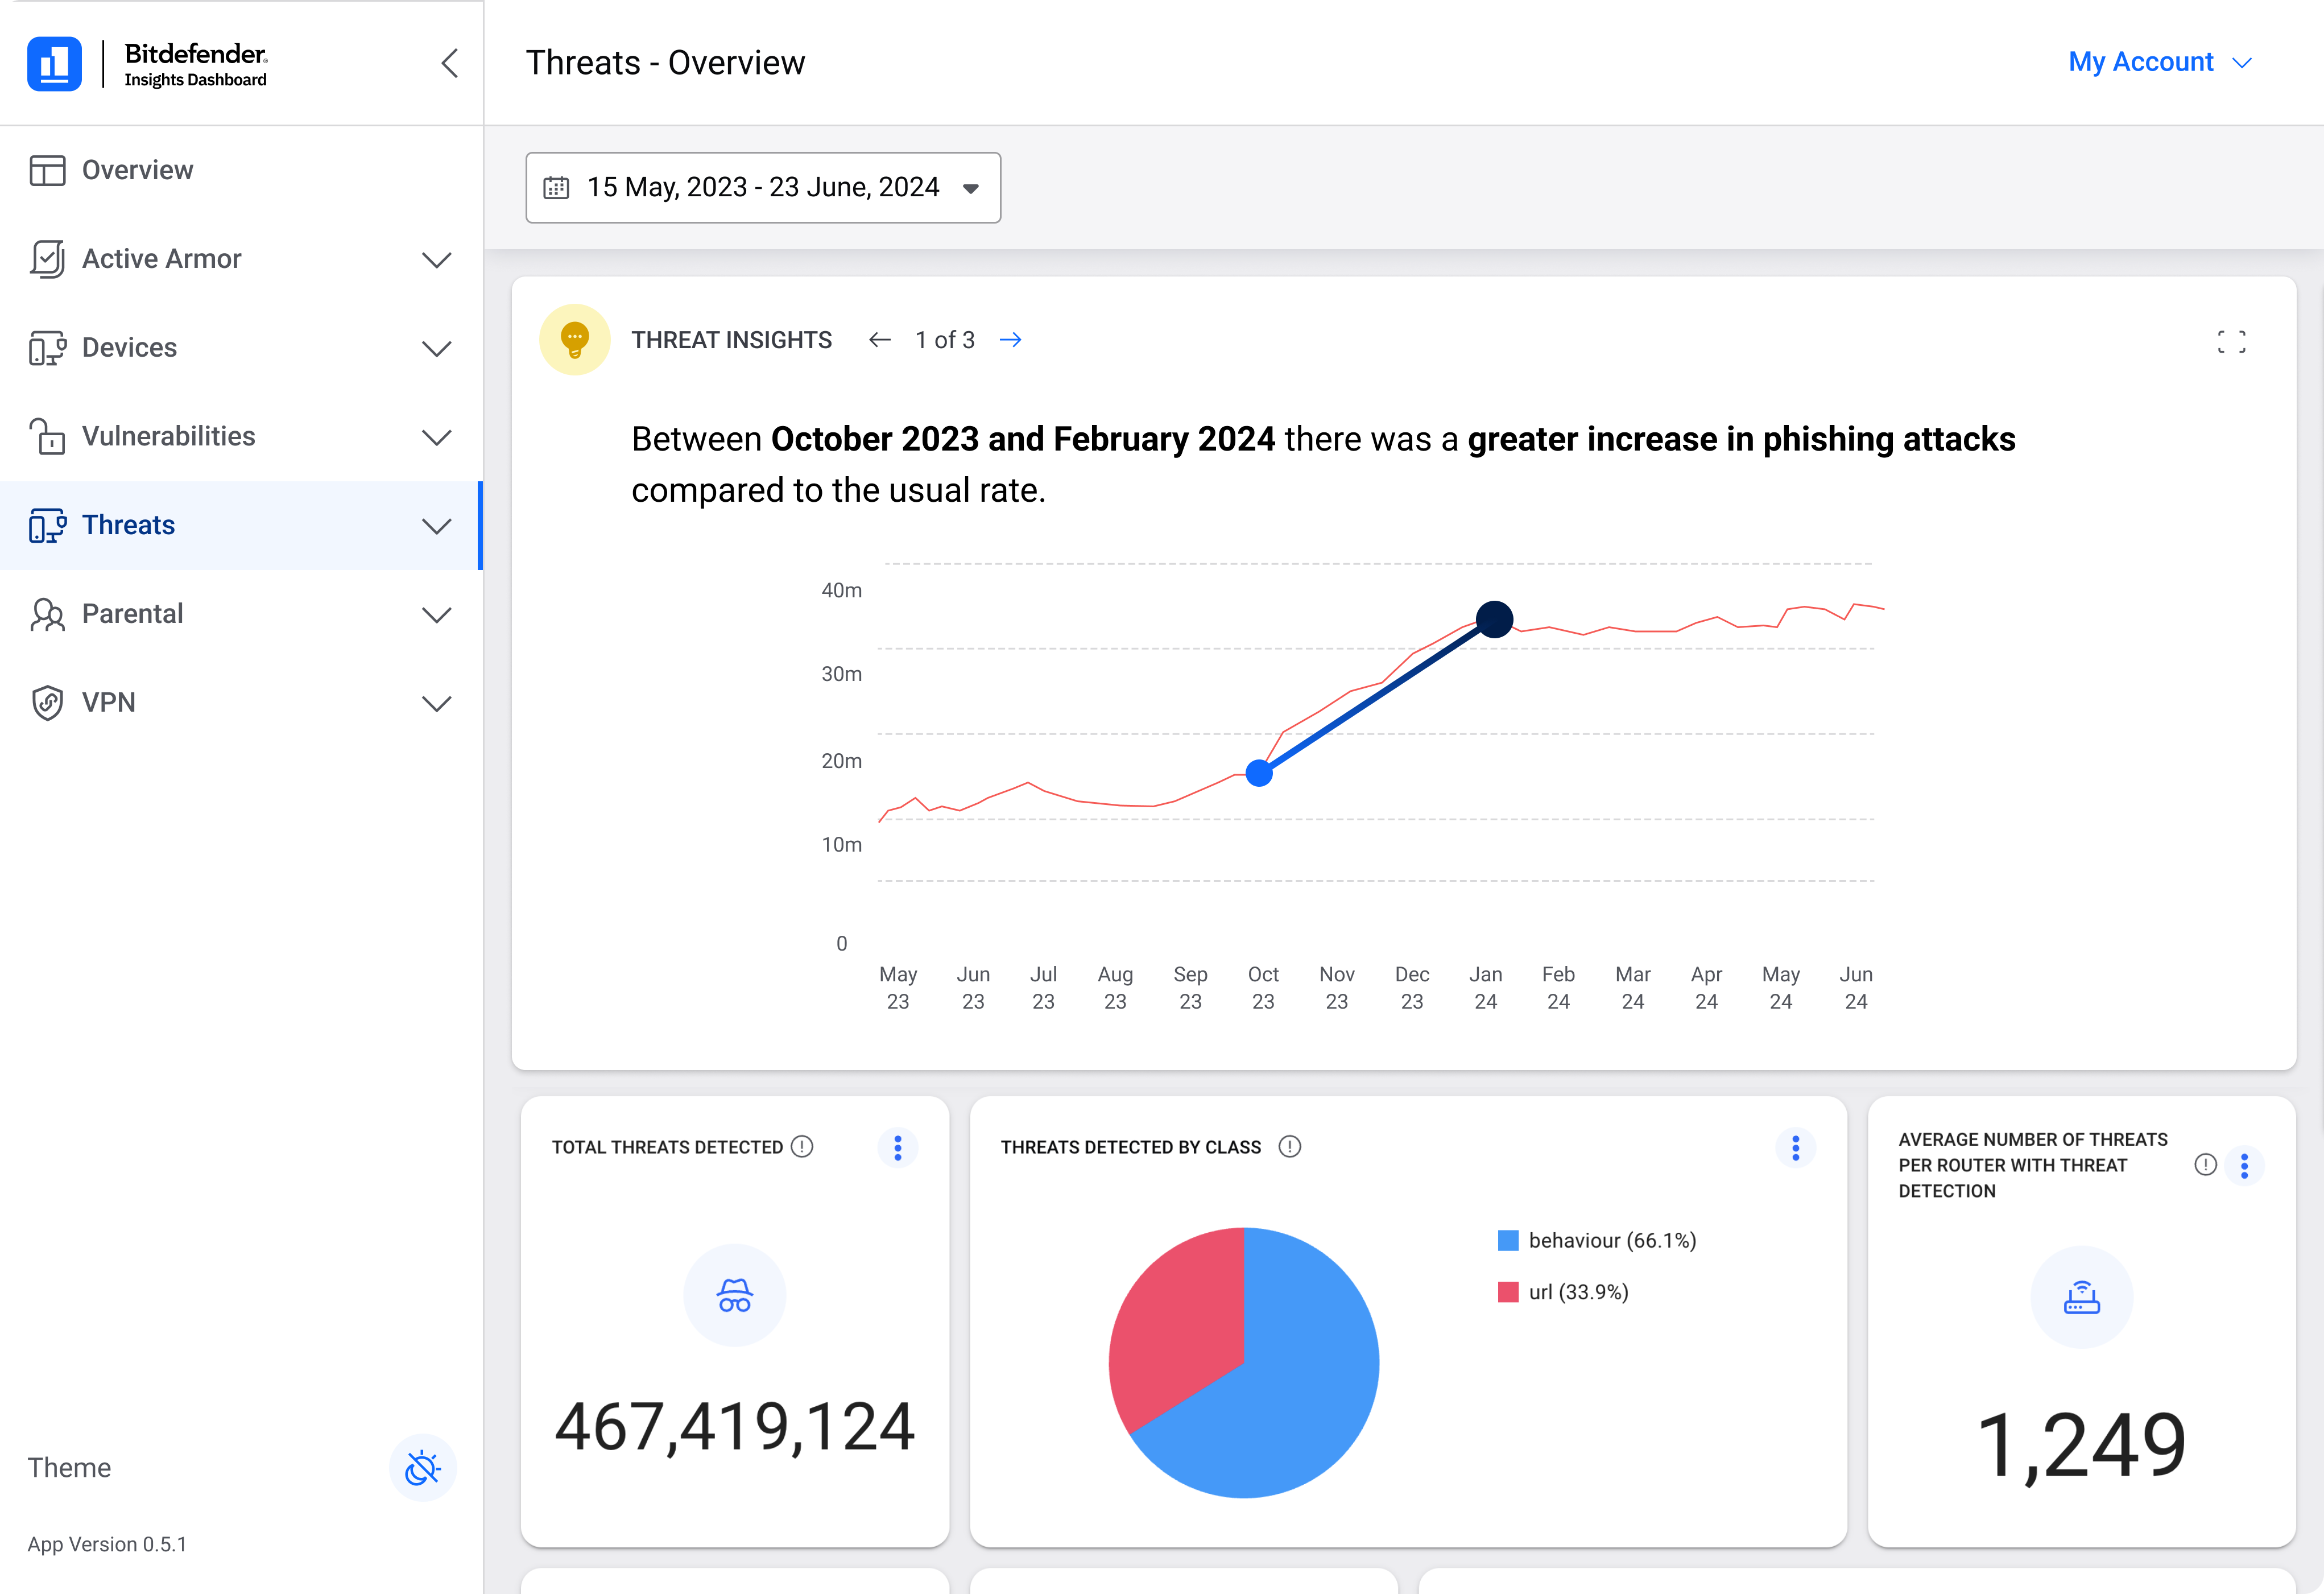Click the 'THREAT INSIGHTS' heading
Screen dimensions: 2324x1594
(x=731, y=340)
